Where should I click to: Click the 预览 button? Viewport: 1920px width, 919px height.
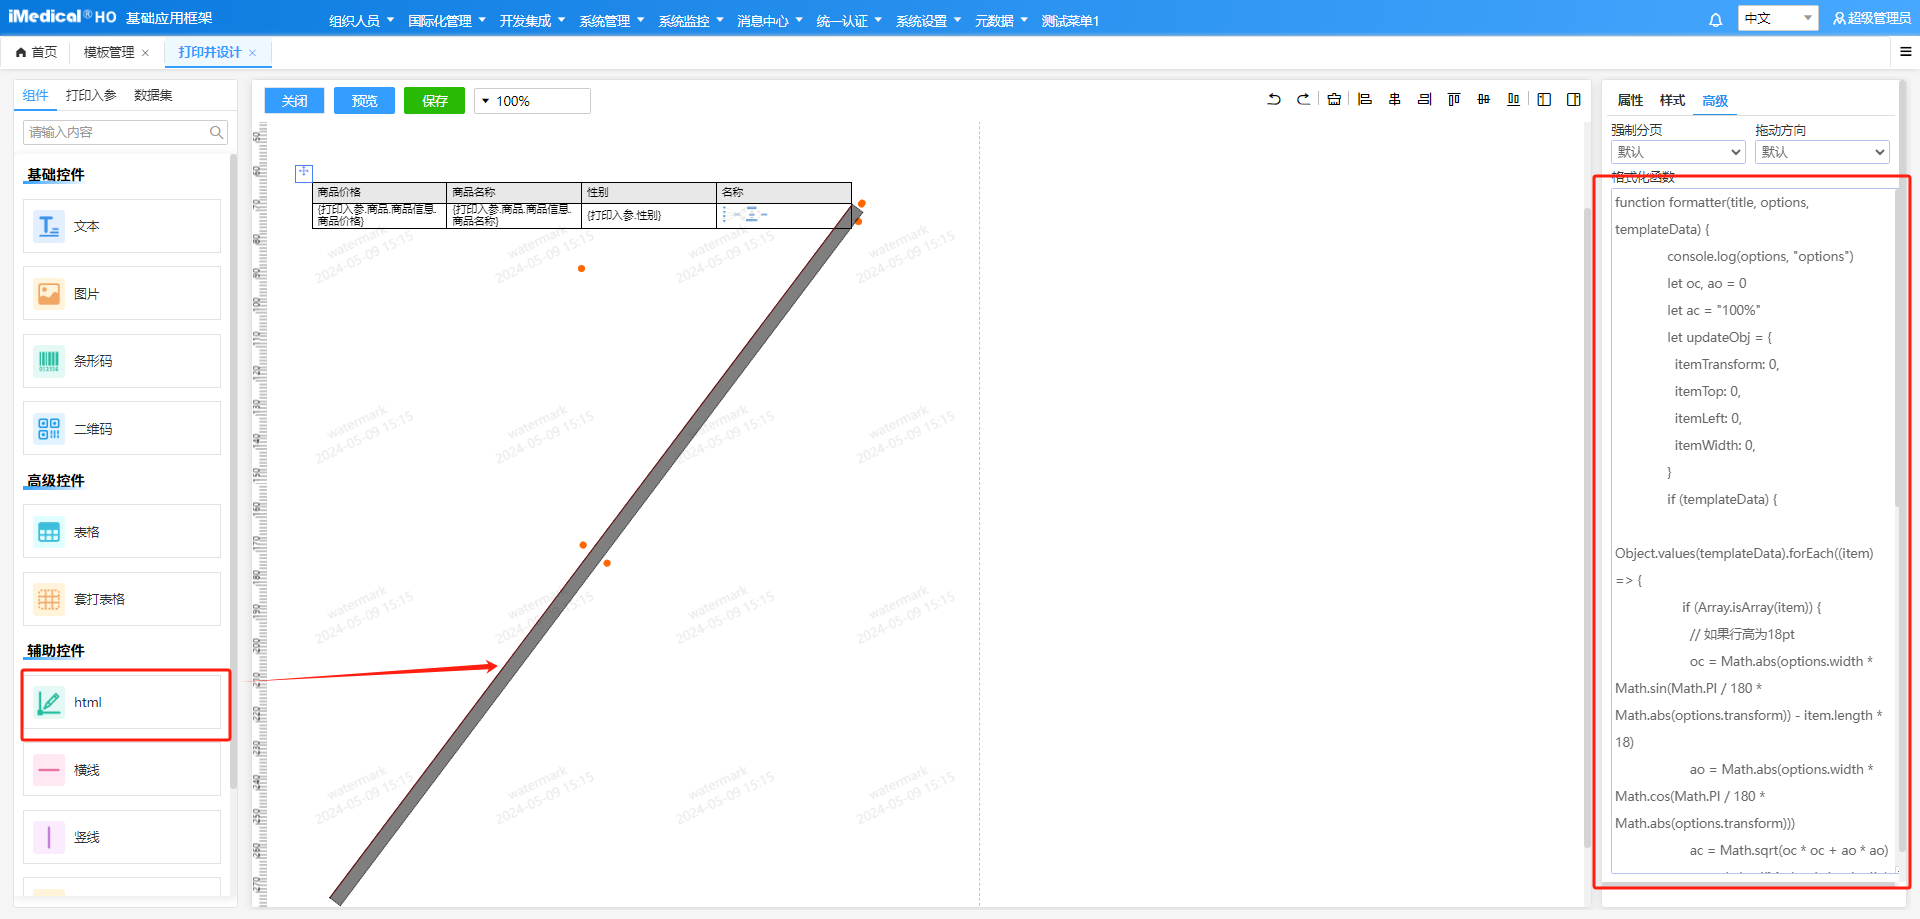(x=364, y=101)
